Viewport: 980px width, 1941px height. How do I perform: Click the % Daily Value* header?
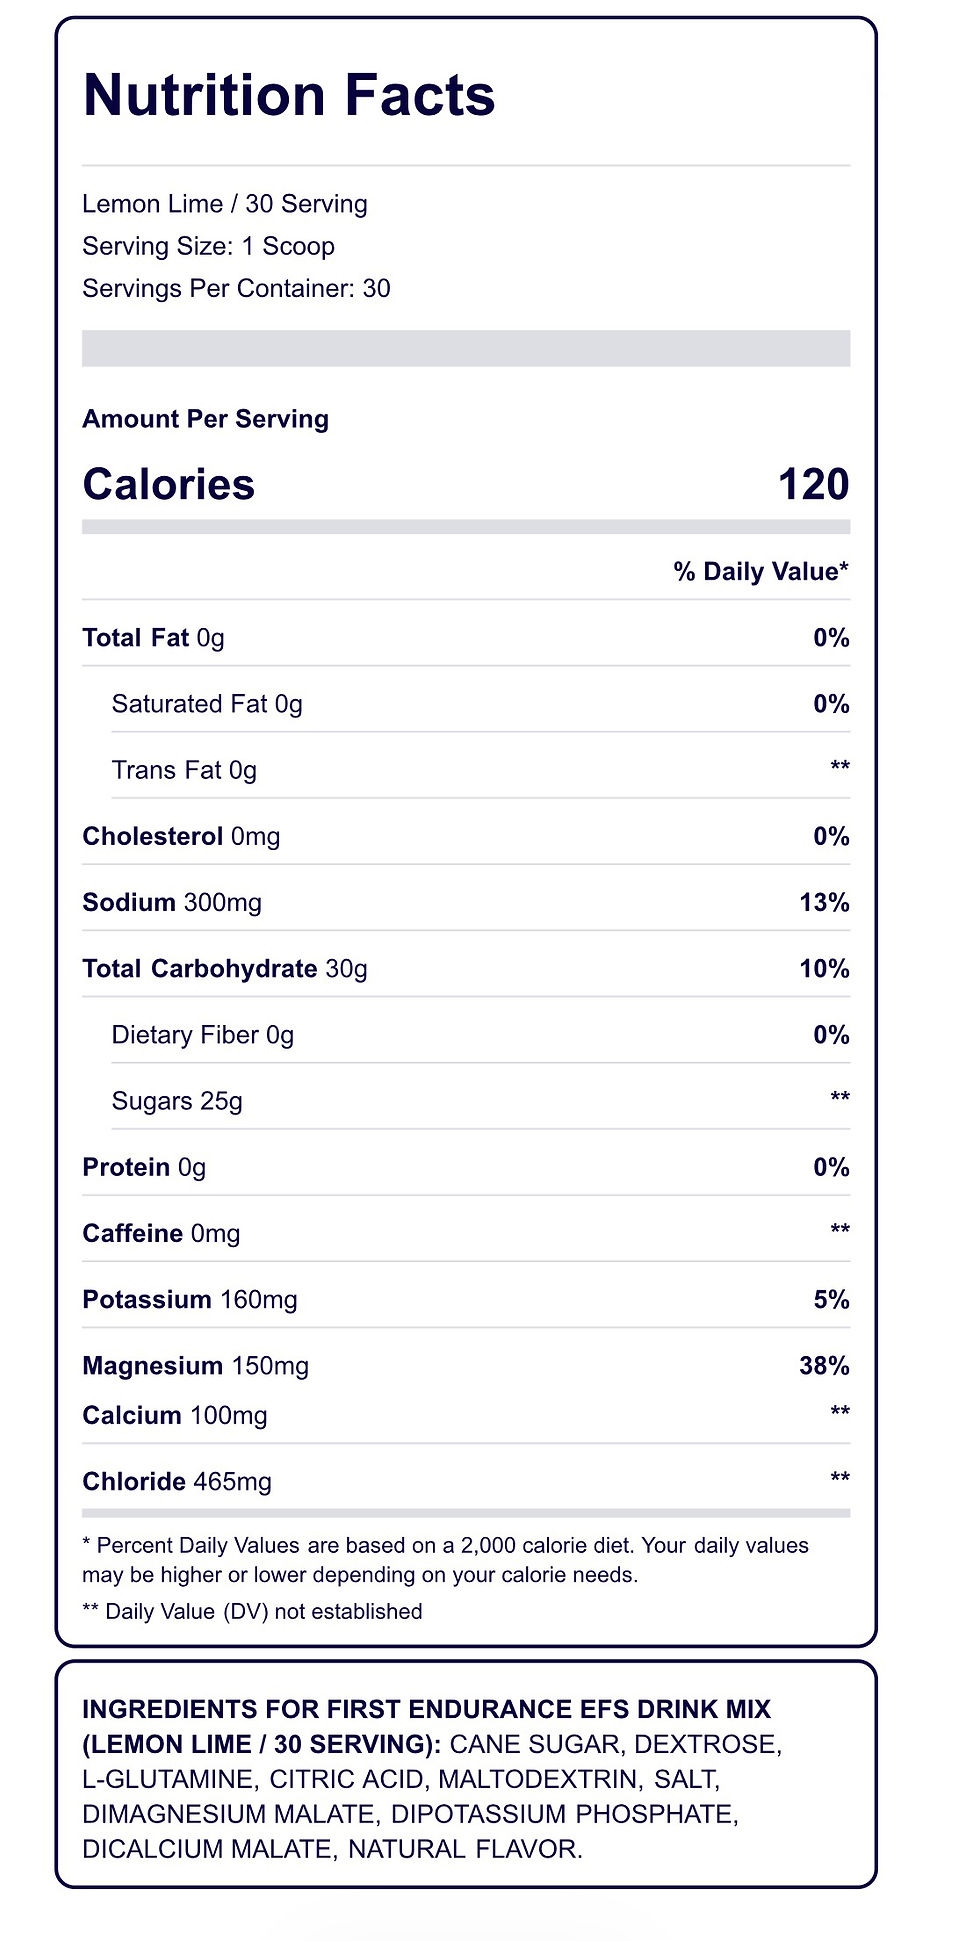point(761,571)
